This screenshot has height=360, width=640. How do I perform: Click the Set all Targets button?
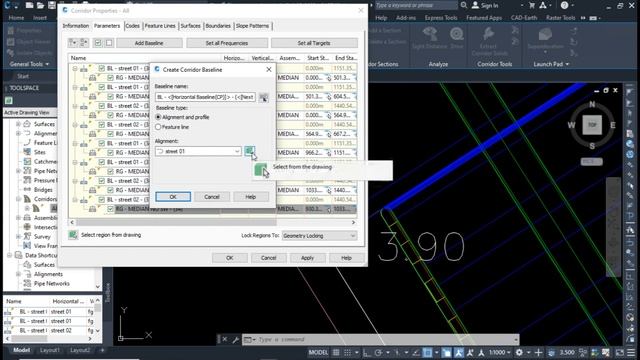[314, 43]
